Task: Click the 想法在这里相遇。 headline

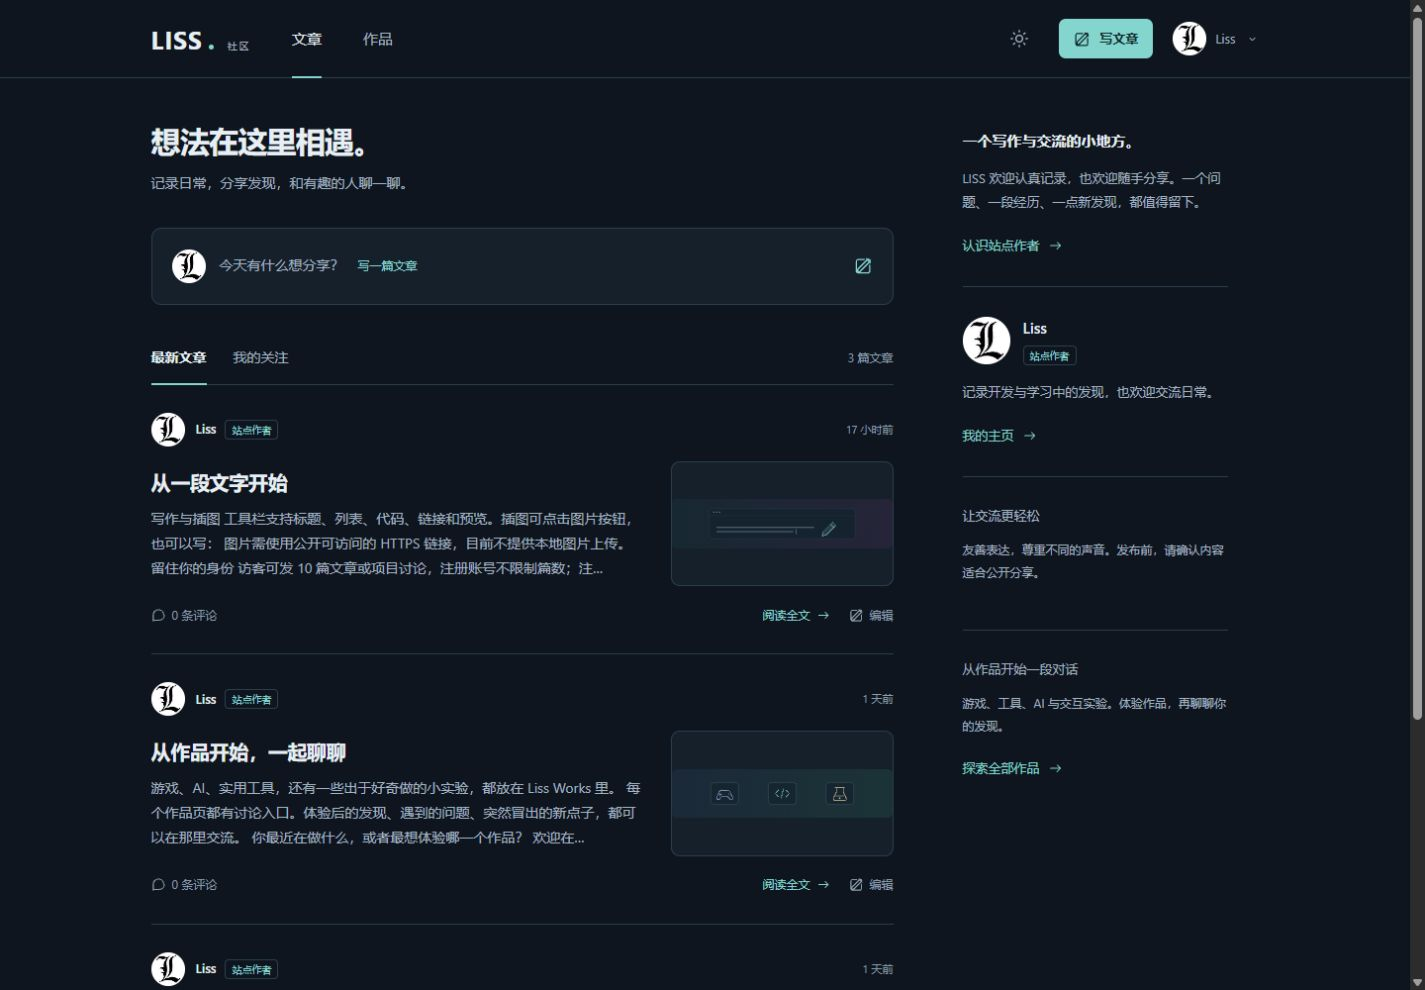Action: (263, 143)
